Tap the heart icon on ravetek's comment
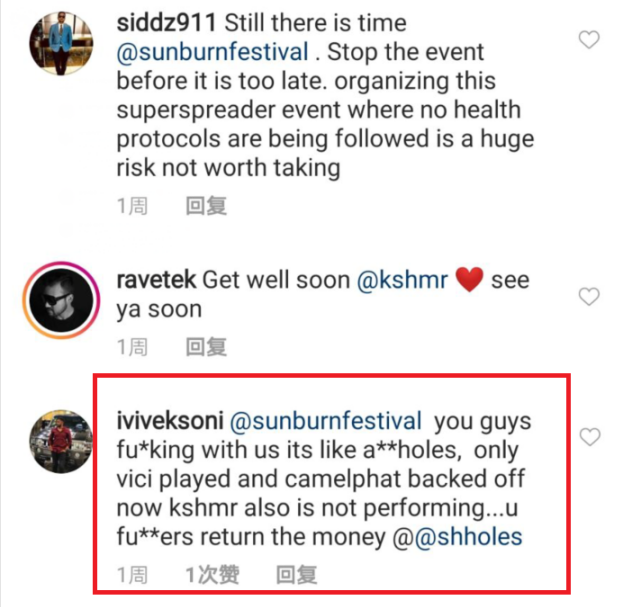This screenshot has height=607, width=625. click(589, 297)
